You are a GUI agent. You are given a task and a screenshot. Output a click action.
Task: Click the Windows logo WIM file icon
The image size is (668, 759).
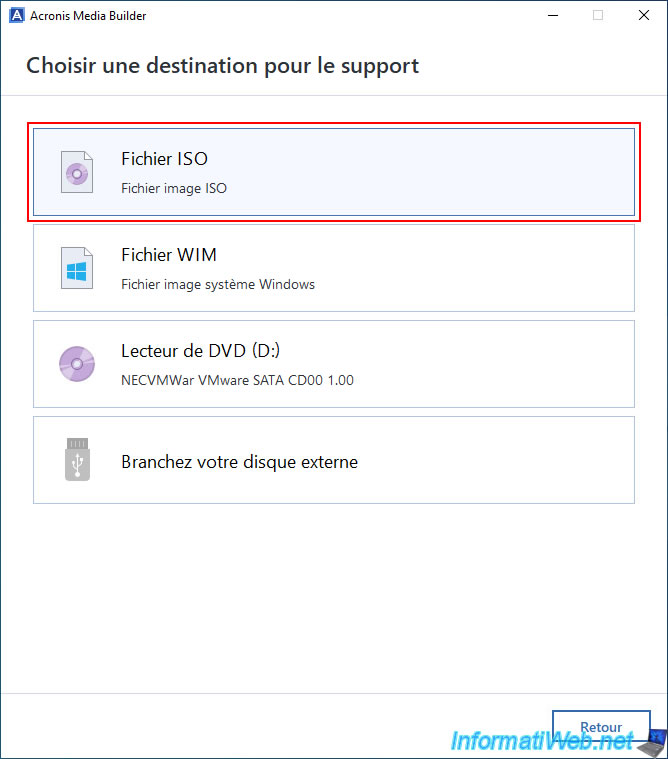[x=77, y=268]
